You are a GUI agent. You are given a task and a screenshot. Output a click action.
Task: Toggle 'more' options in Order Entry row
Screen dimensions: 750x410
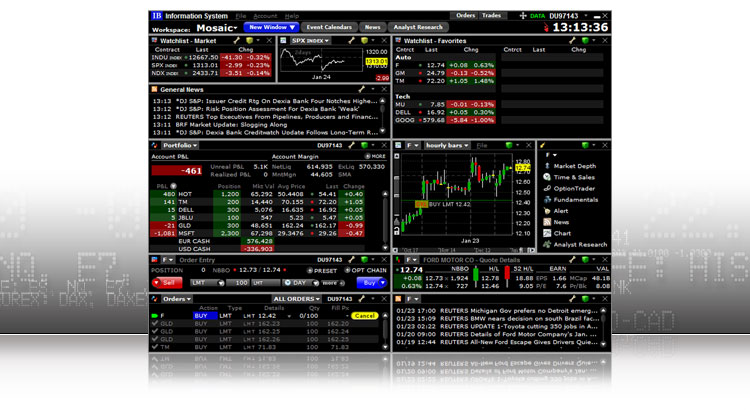[332, 283]
